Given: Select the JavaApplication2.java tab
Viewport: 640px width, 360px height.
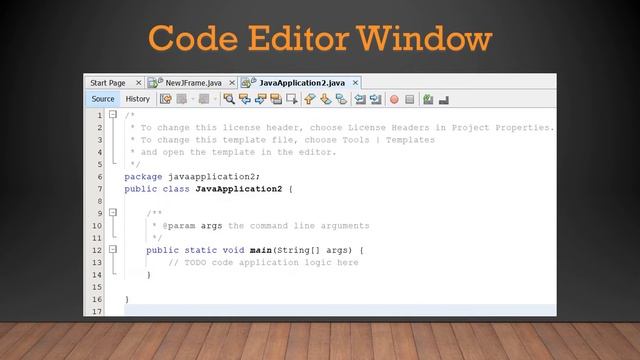Looking at the screenshot, I should [x=302, y=83].
